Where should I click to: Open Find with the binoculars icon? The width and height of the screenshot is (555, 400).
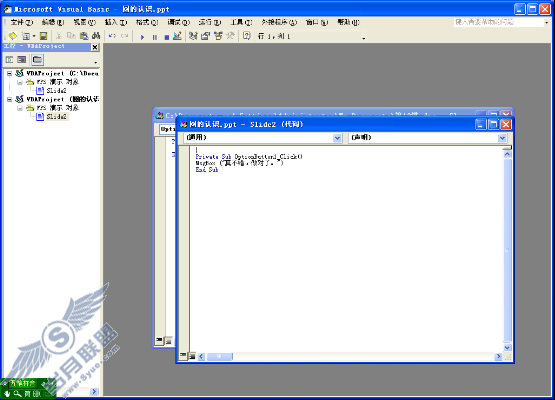click(x=96, y=36)
